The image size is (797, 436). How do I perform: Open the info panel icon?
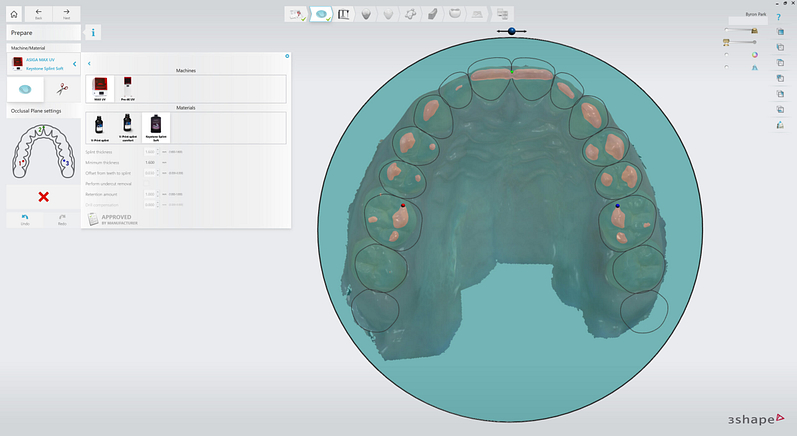pyautogui.click(x=94, y=32)
